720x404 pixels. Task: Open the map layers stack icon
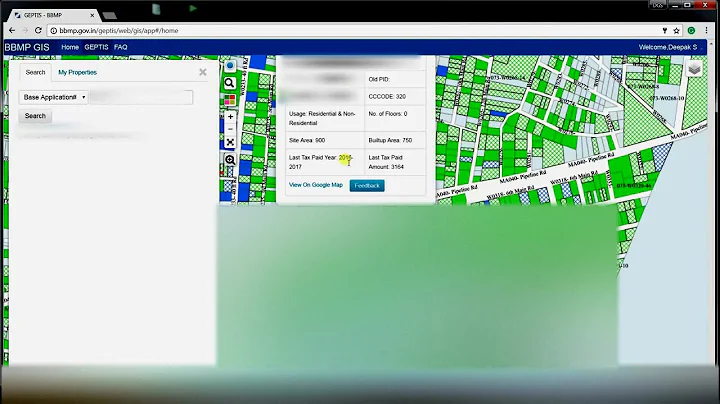pyautogui.click(x=694, y=69)
